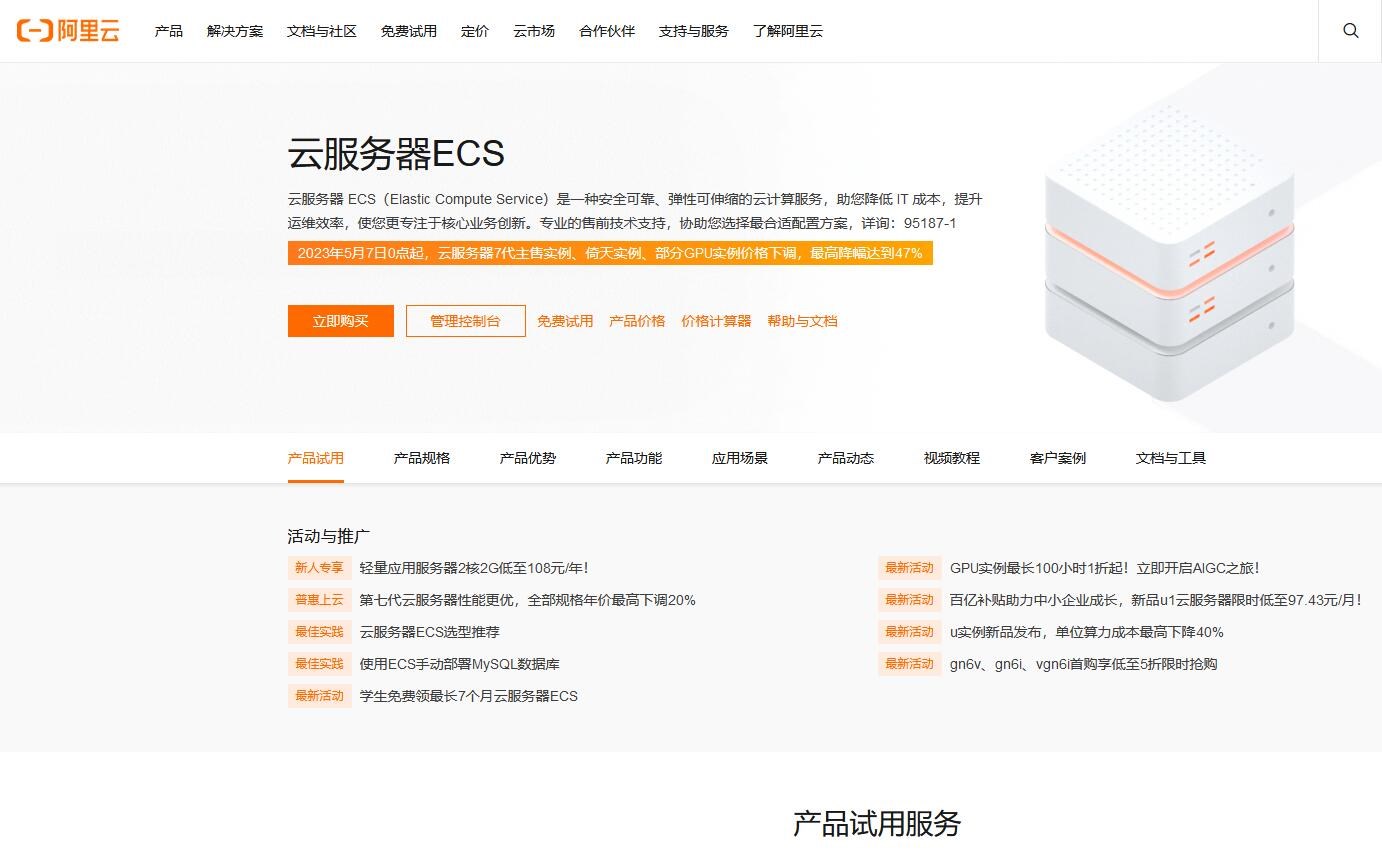Switch to the 视频教程 tab
Screen dimensions: 1382x850
tap(952, 458)
